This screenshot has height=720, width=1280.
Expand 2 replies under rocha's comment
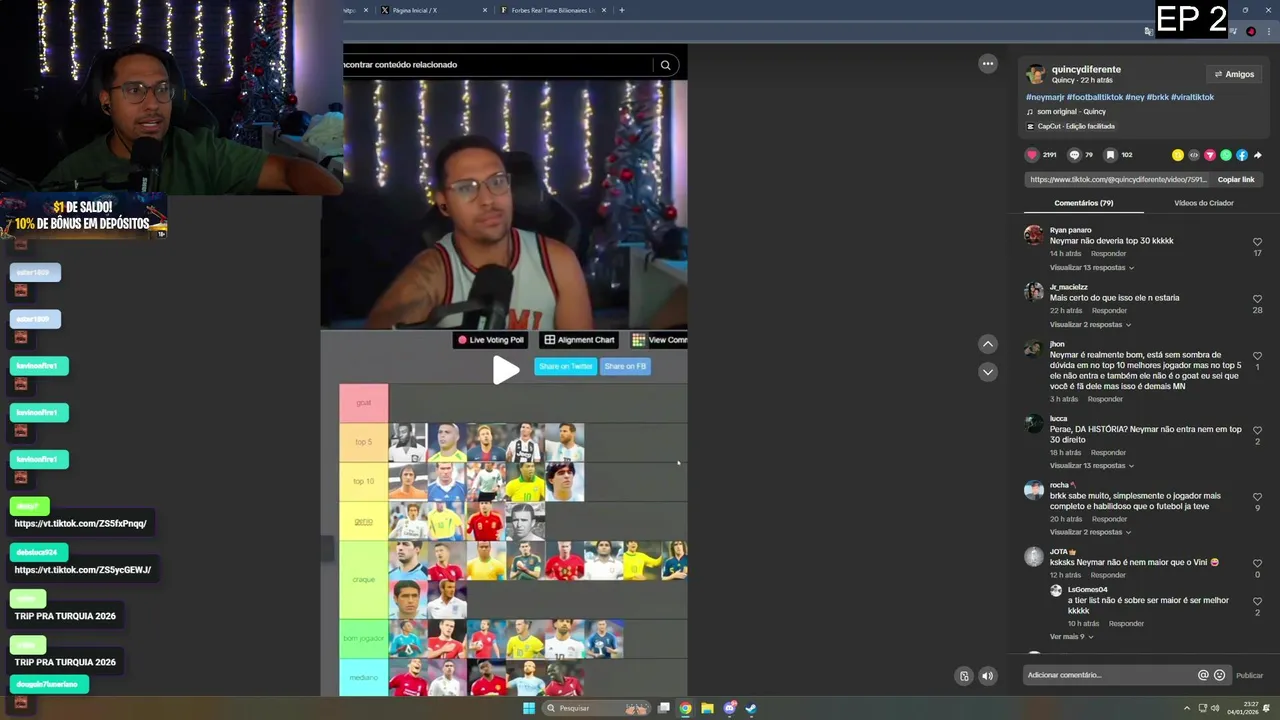point(1090,532)
